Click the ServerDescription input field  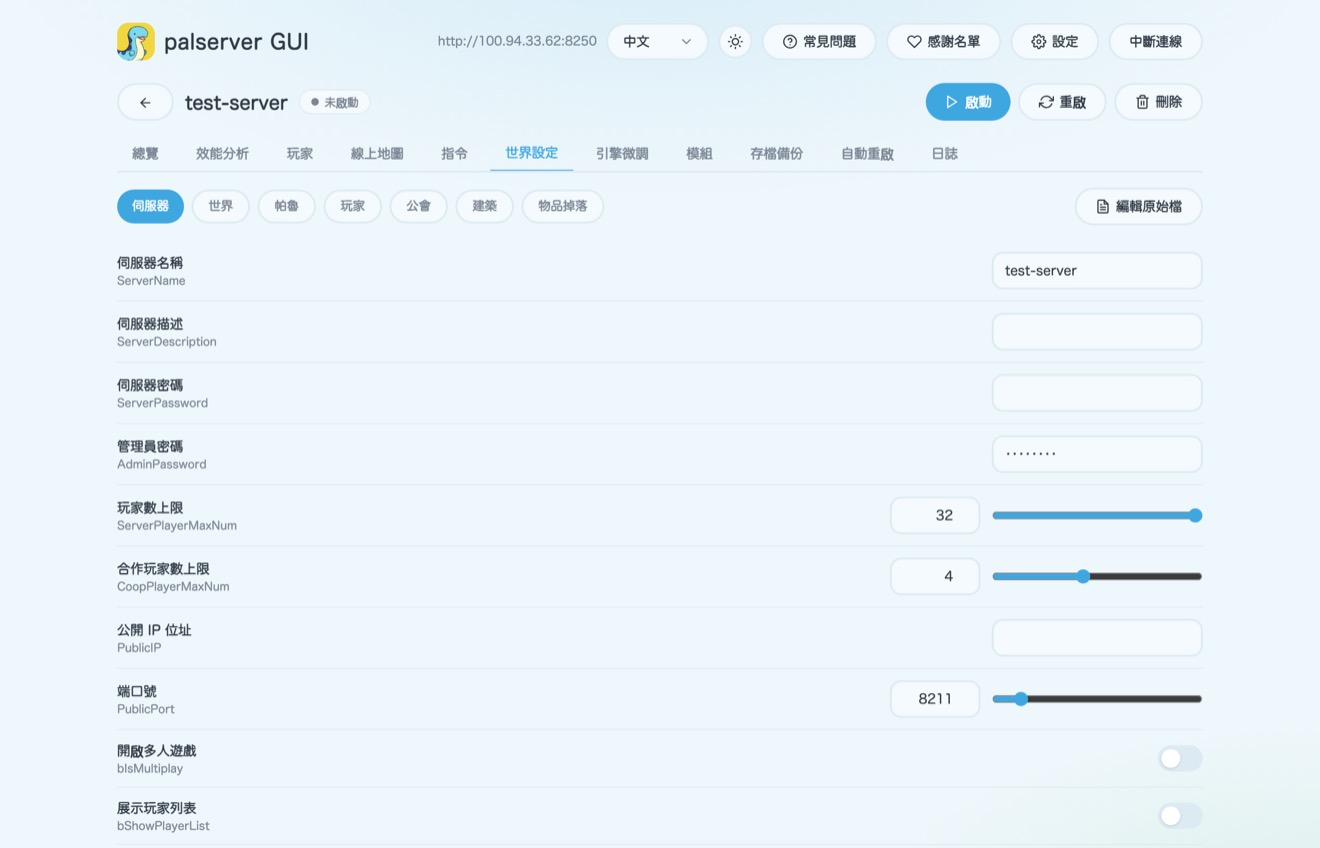coord(1097,332)
